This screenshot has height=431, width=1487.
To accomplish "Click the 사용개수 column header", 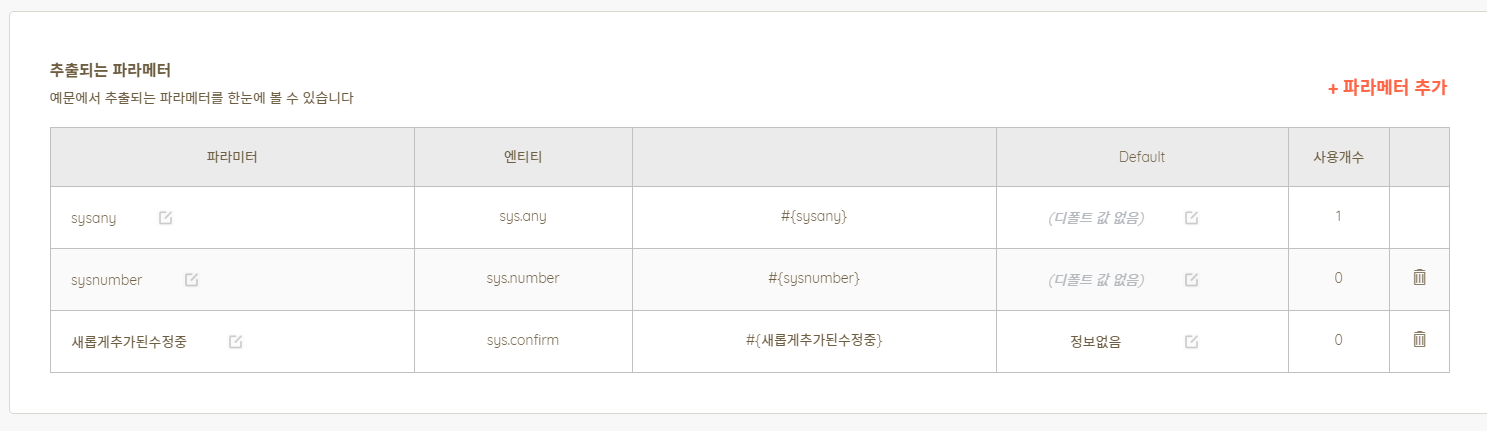I will (x=1339, y=157).
